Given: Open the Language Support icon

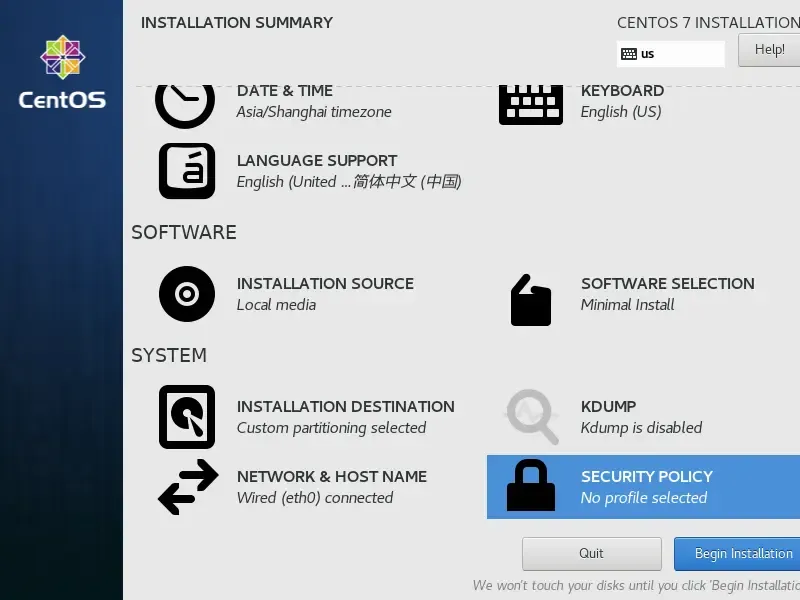Looking at the screenshot, I should coord(187,171).
